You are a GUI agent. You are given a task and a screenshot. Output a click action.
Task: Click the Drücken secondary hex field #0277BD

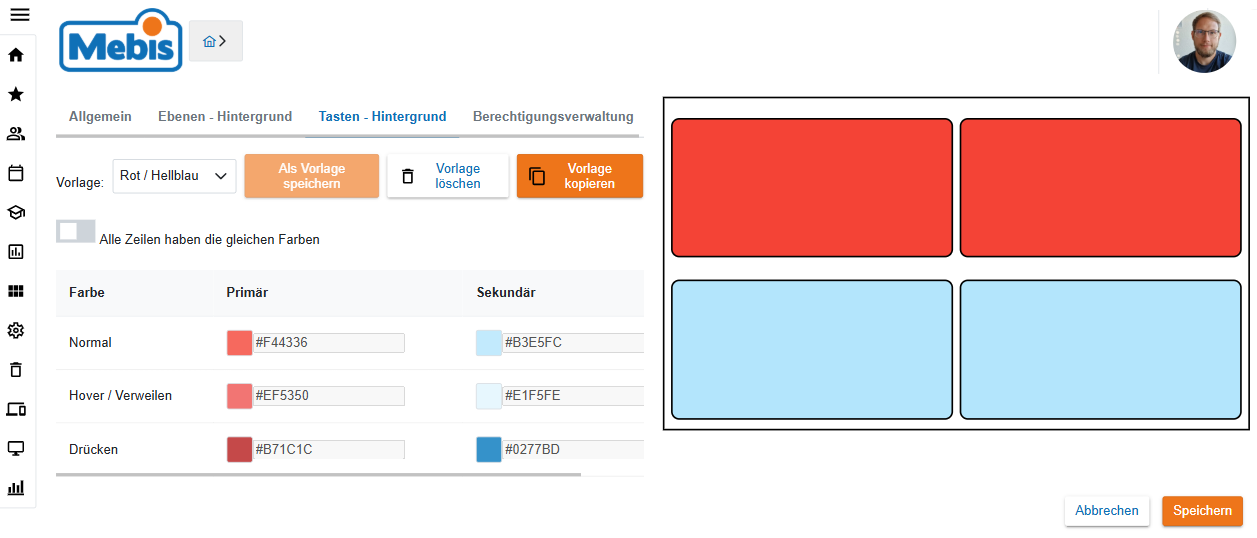point(573,450)
